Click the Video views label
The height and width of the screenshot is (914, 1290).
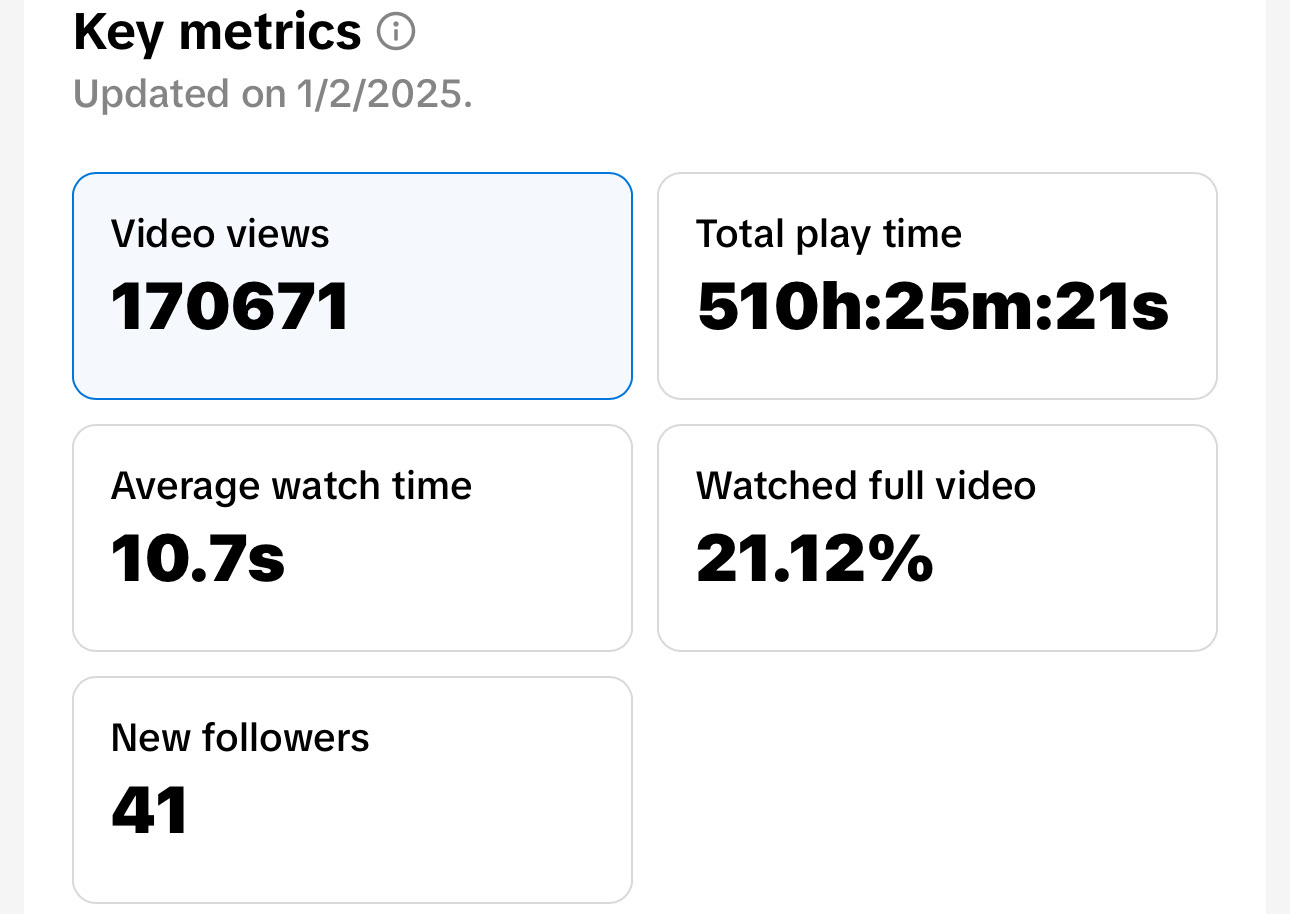[220, 234]
